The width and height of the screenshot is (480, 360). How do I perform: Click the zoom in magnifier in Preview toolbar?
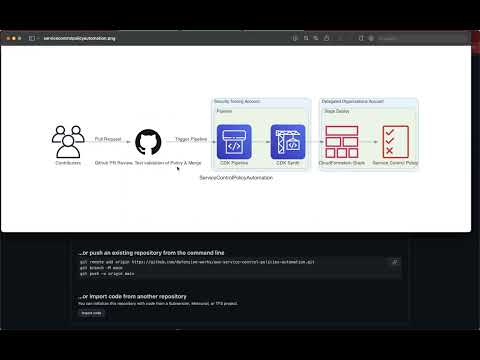[316, 38]
